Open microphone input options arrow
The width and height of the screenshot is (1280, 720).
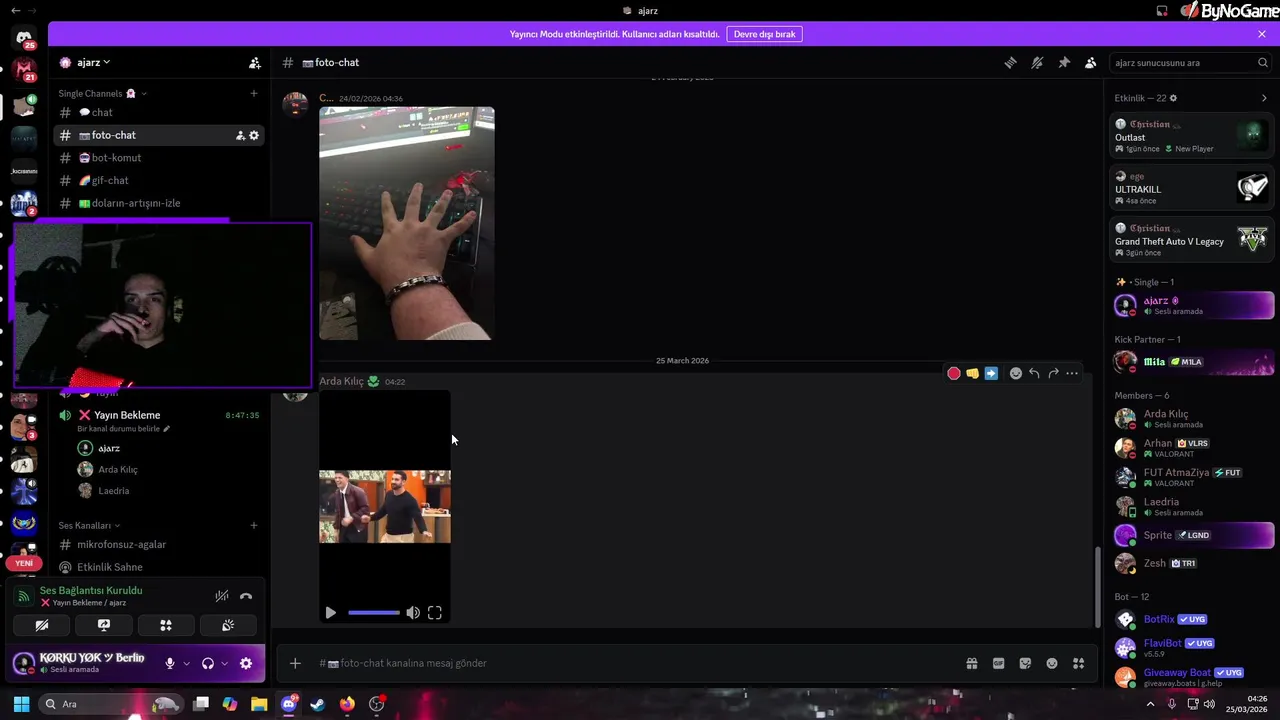(186, 663)
